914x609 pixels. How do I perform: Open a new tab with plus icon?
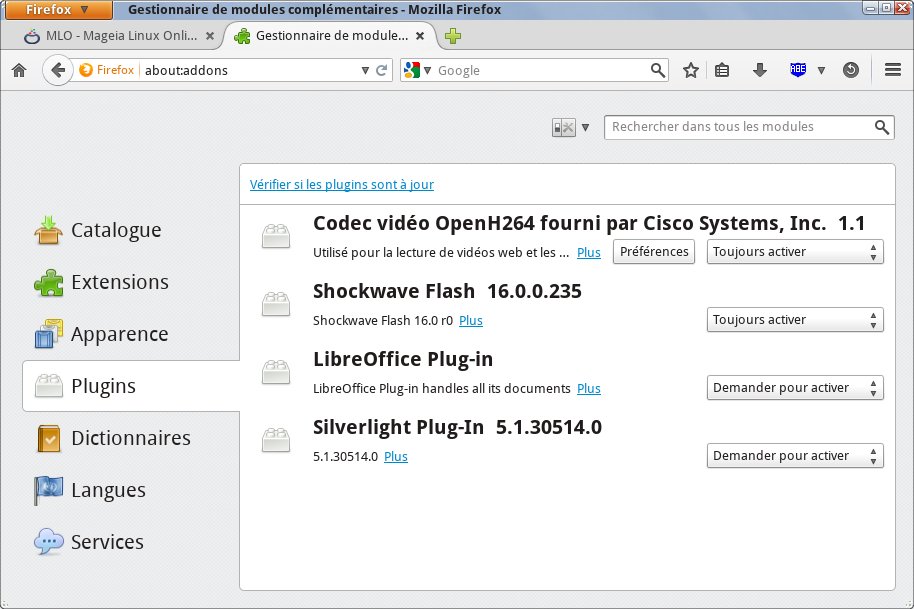(x=453, y=36)
